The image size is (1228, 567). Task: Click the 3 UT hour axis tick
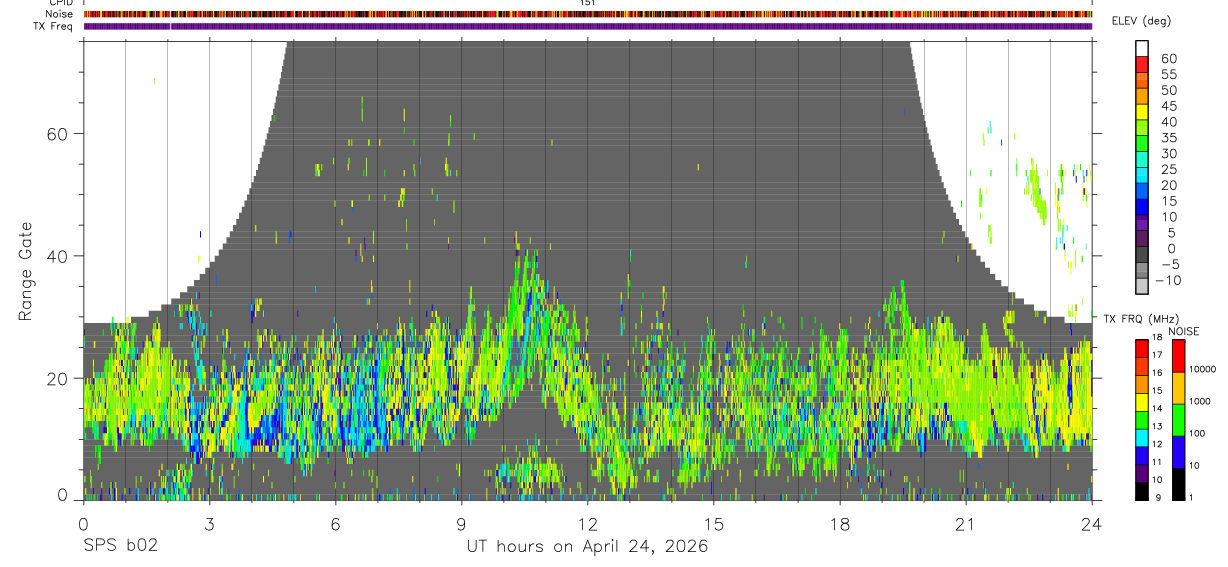click(209, 523)
